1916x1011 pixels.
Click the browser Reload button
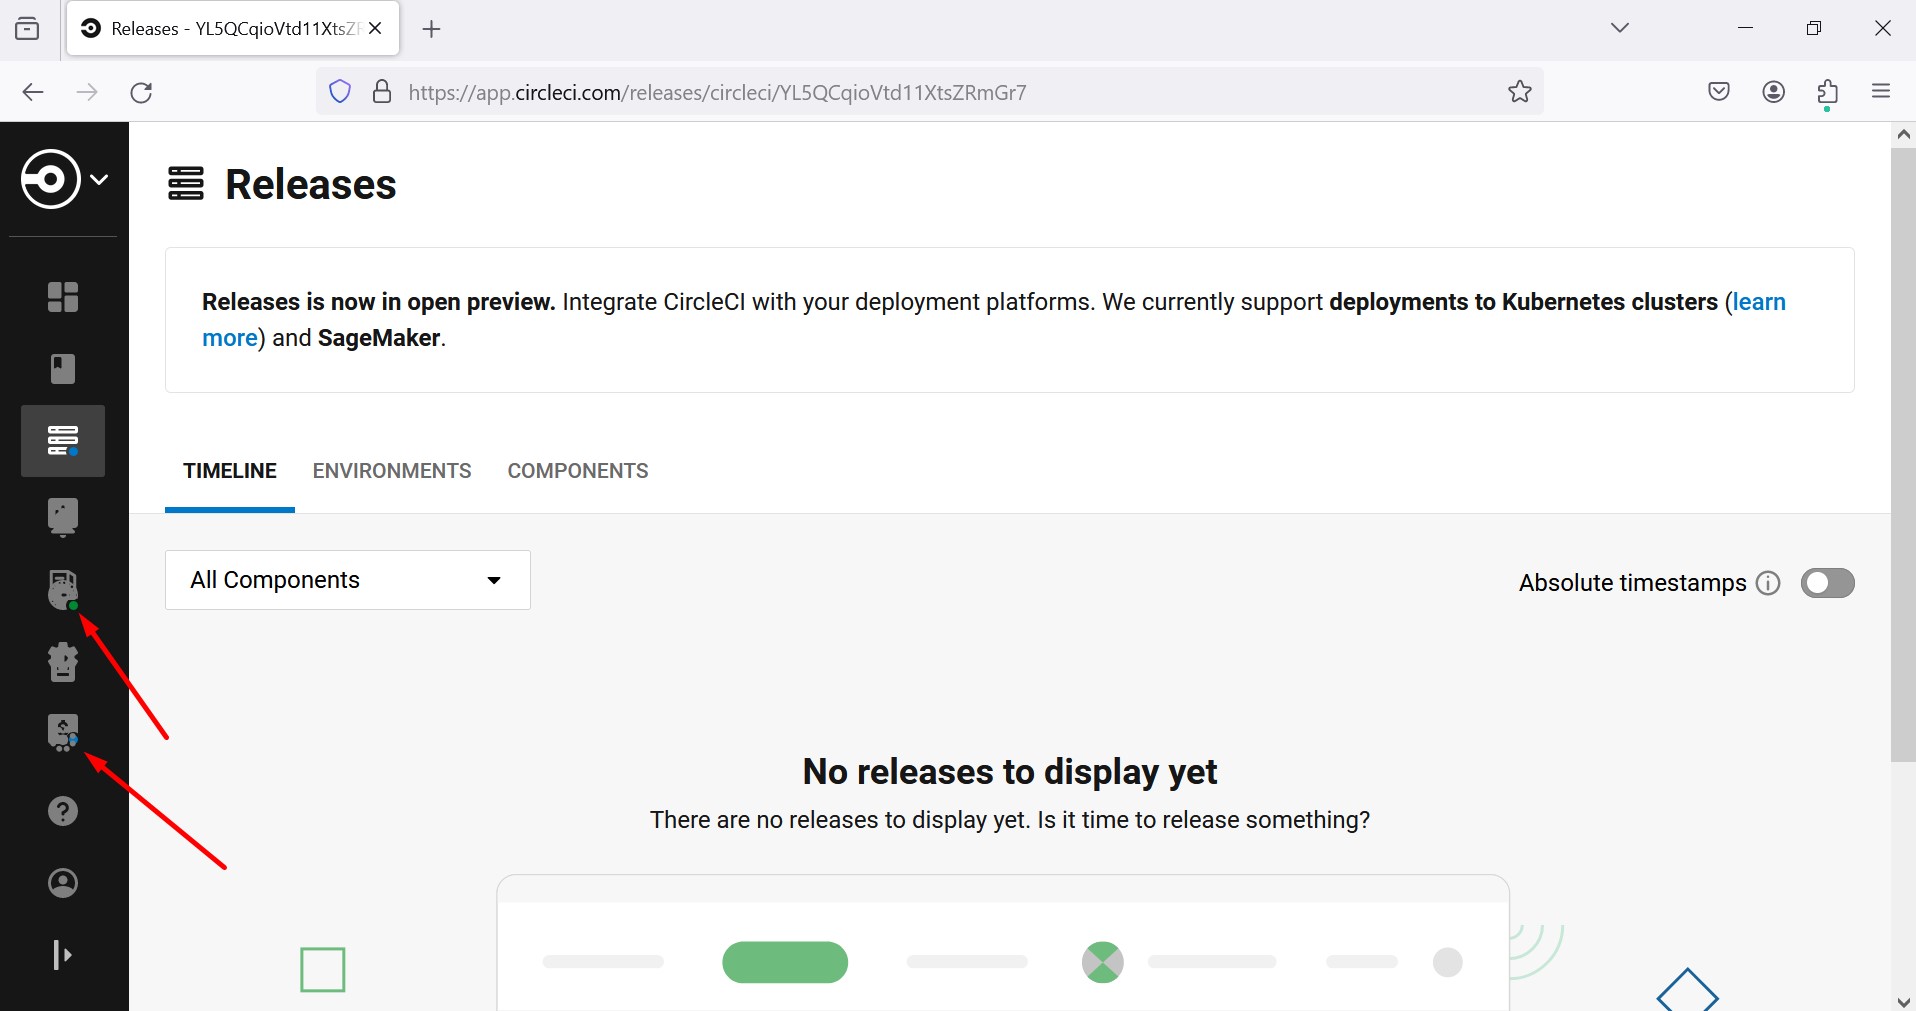click(142, 92)
